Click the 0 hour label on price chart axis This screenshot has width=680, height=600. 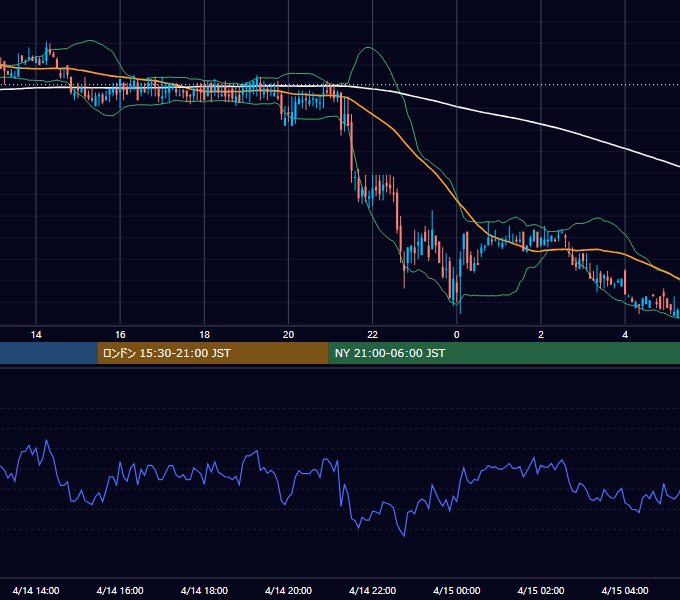pyautogui.click(x=457, y=335)
